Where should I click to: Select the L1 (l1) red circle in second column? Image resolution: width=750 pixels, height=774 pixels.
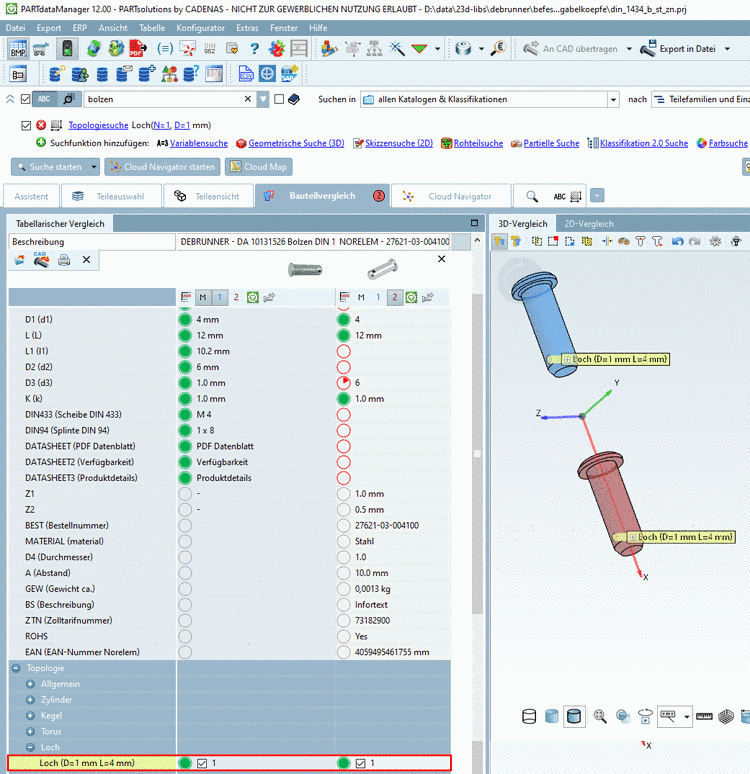344,351
